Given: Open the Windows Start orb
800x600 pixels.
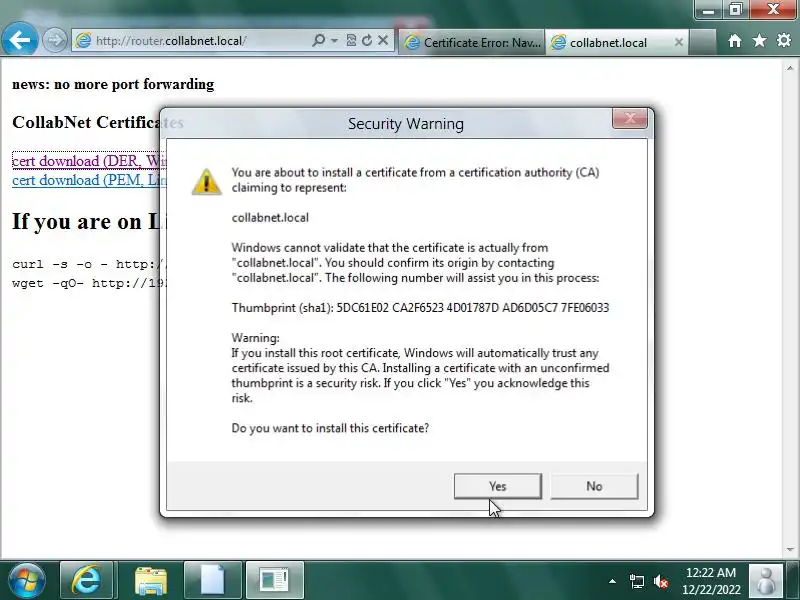Looking at the screenshot, I should pos(27,581).
